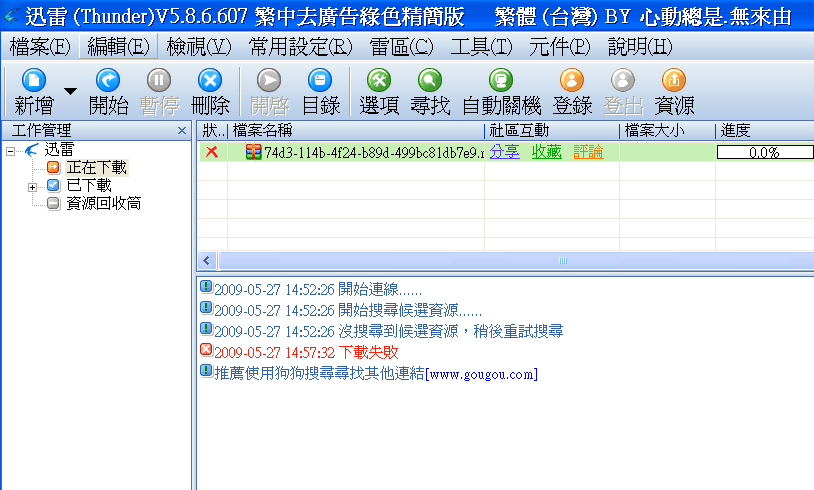Click the 分享 link in download row

point(504,152)
